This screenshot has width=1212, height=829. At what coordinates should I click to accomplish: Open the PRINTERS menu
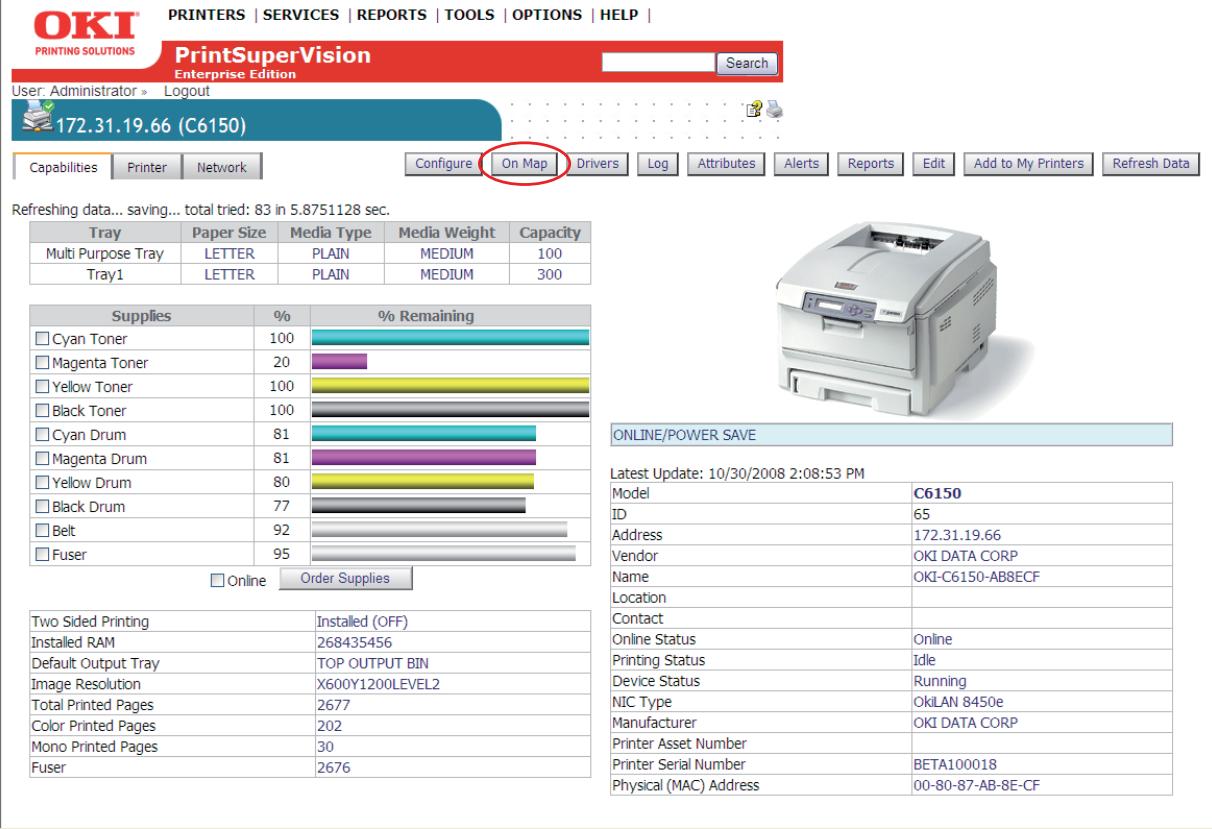tap(209, 15)
